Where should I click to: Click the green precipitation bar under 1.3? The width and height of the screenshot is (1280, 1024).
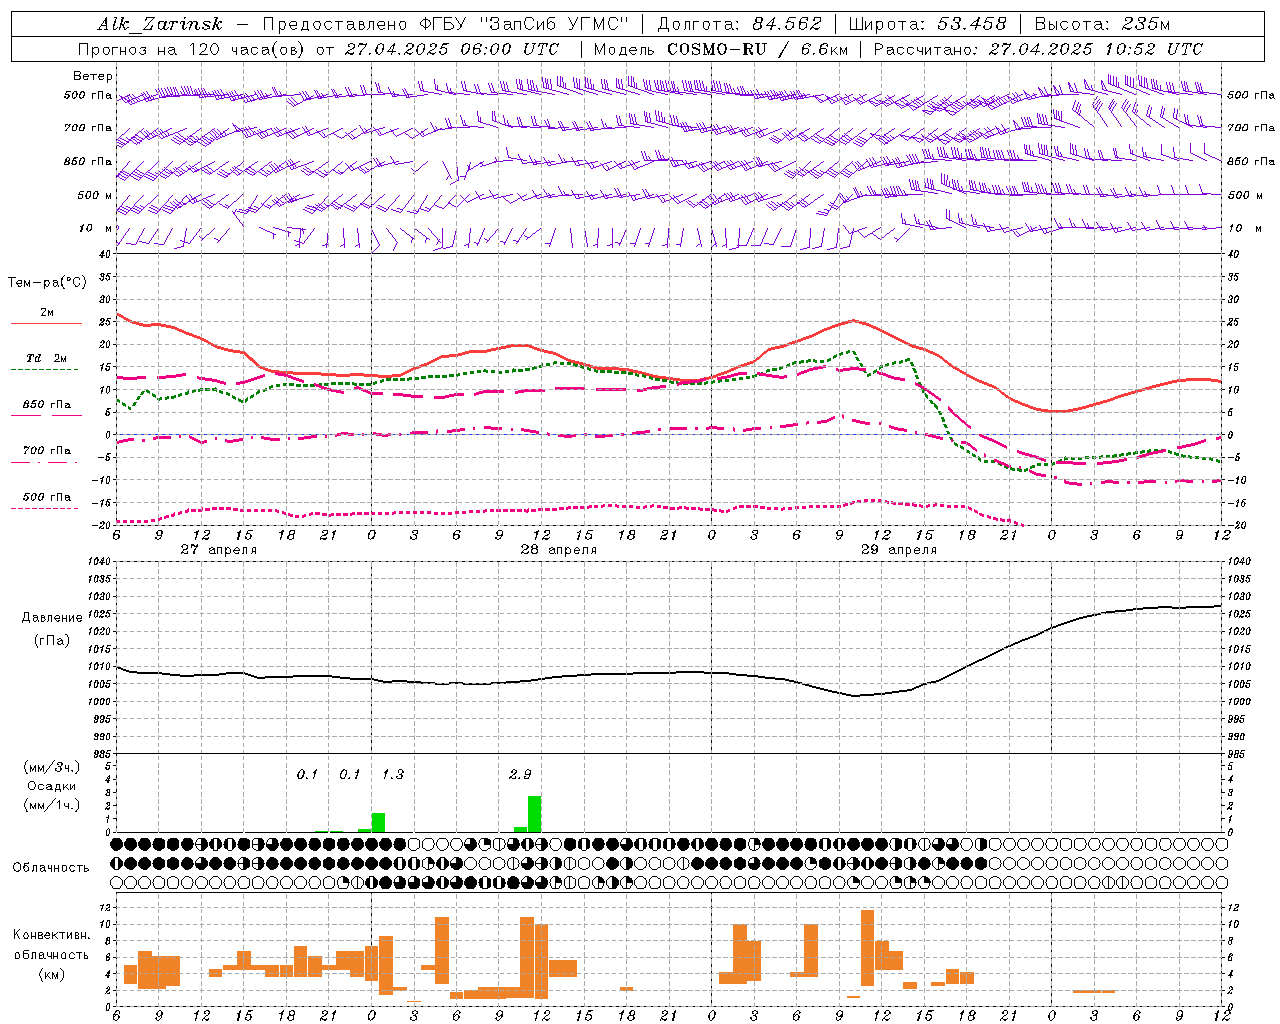(x=378, y=823)
